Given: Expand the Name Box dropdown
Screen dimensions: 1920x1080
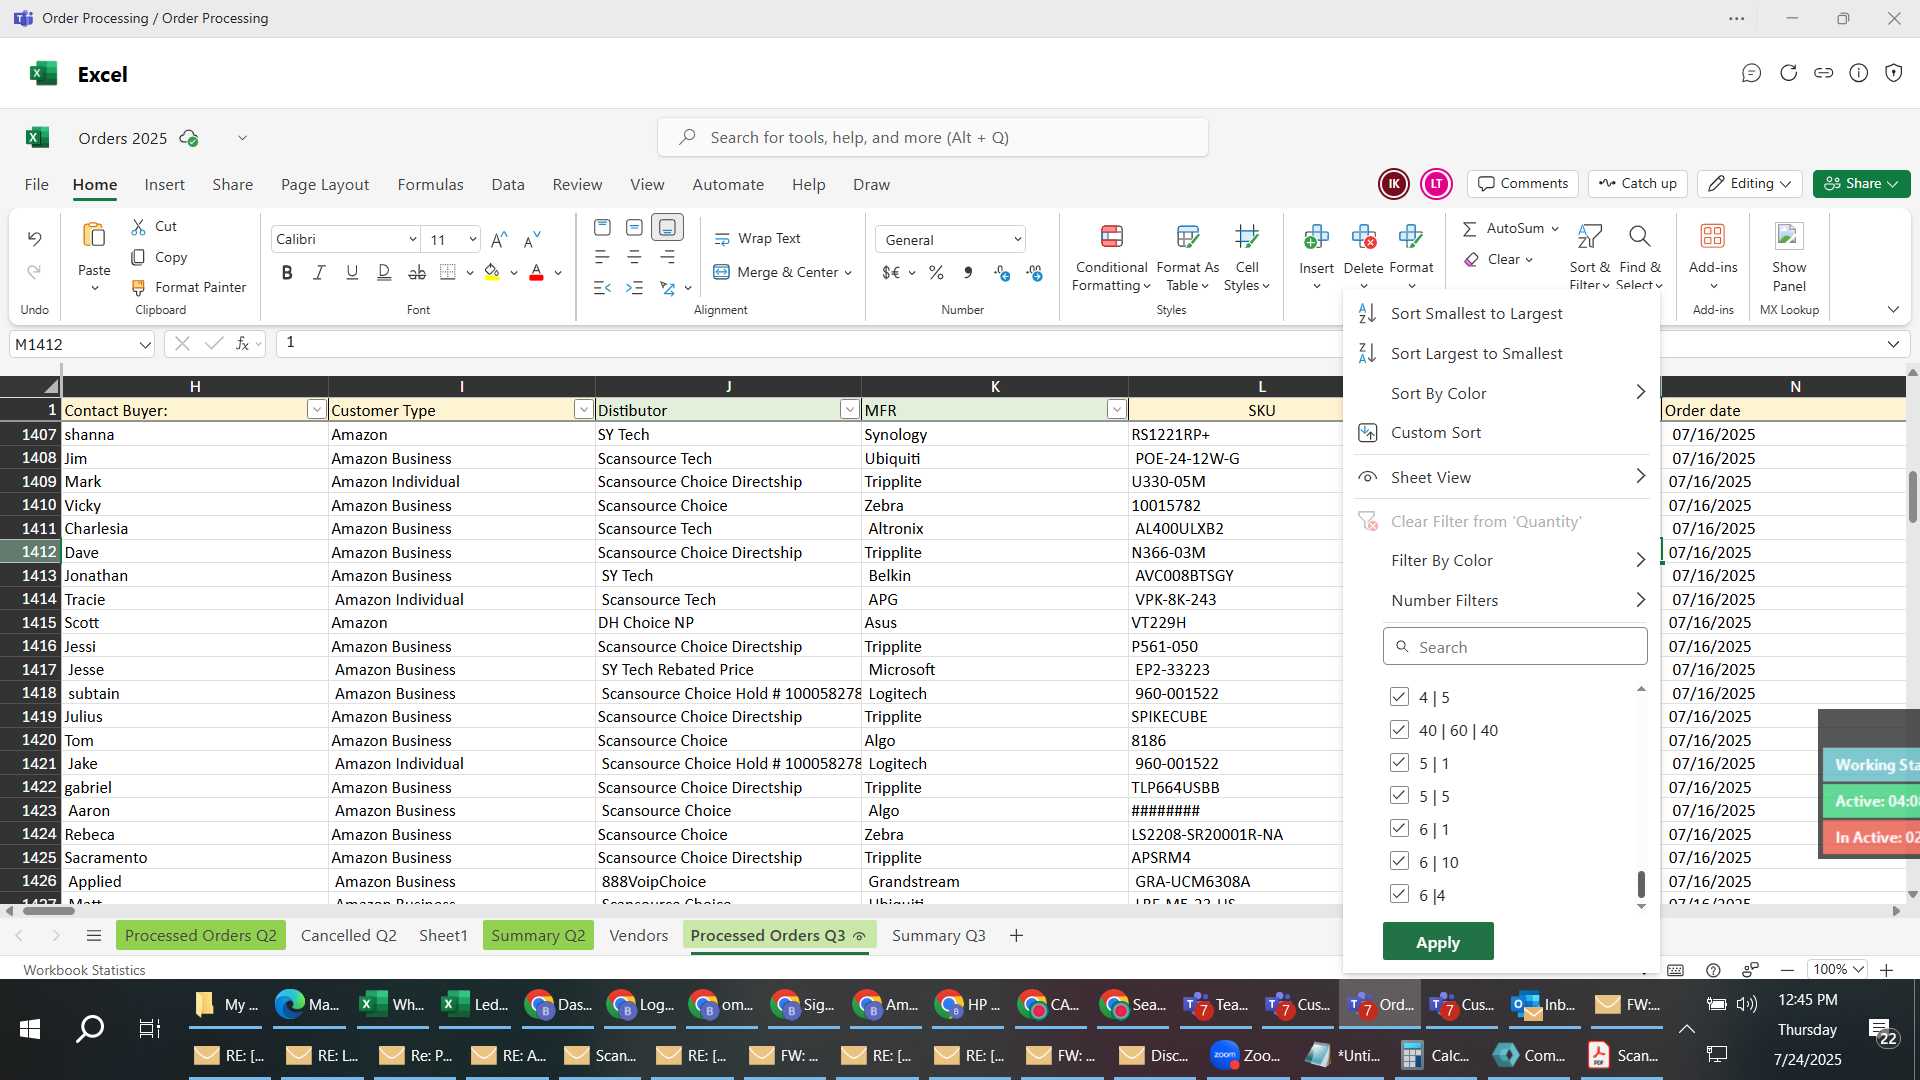Looking at the screenshot, I should click(x=145, y=345).
